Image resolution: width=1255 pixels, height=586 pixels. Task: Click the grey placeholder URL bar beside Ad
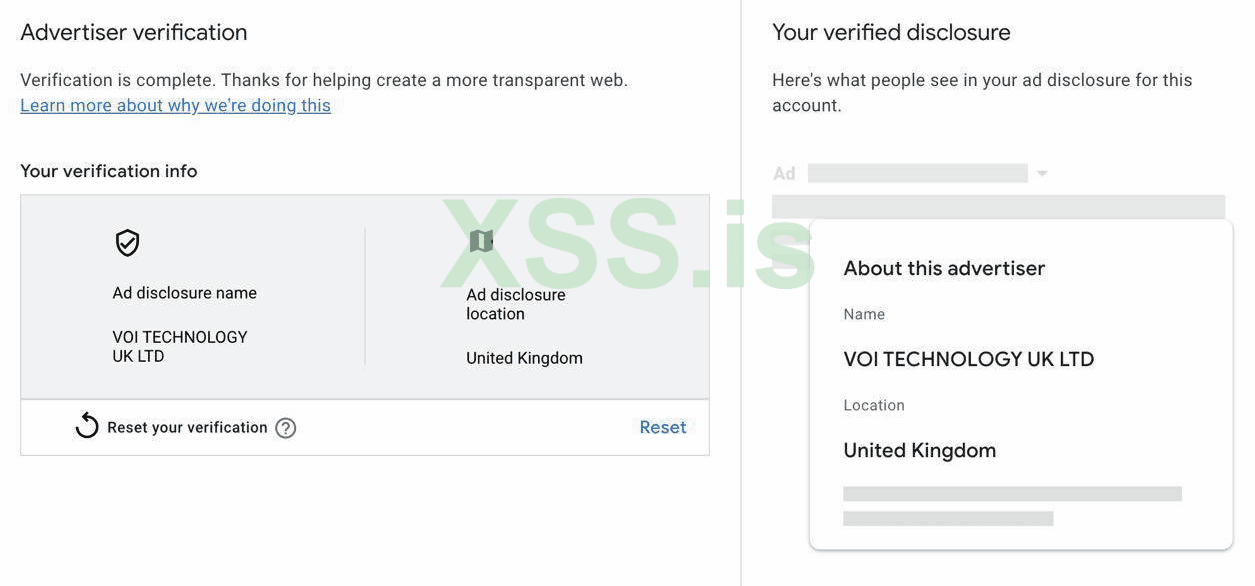click(x=917, y=174)
